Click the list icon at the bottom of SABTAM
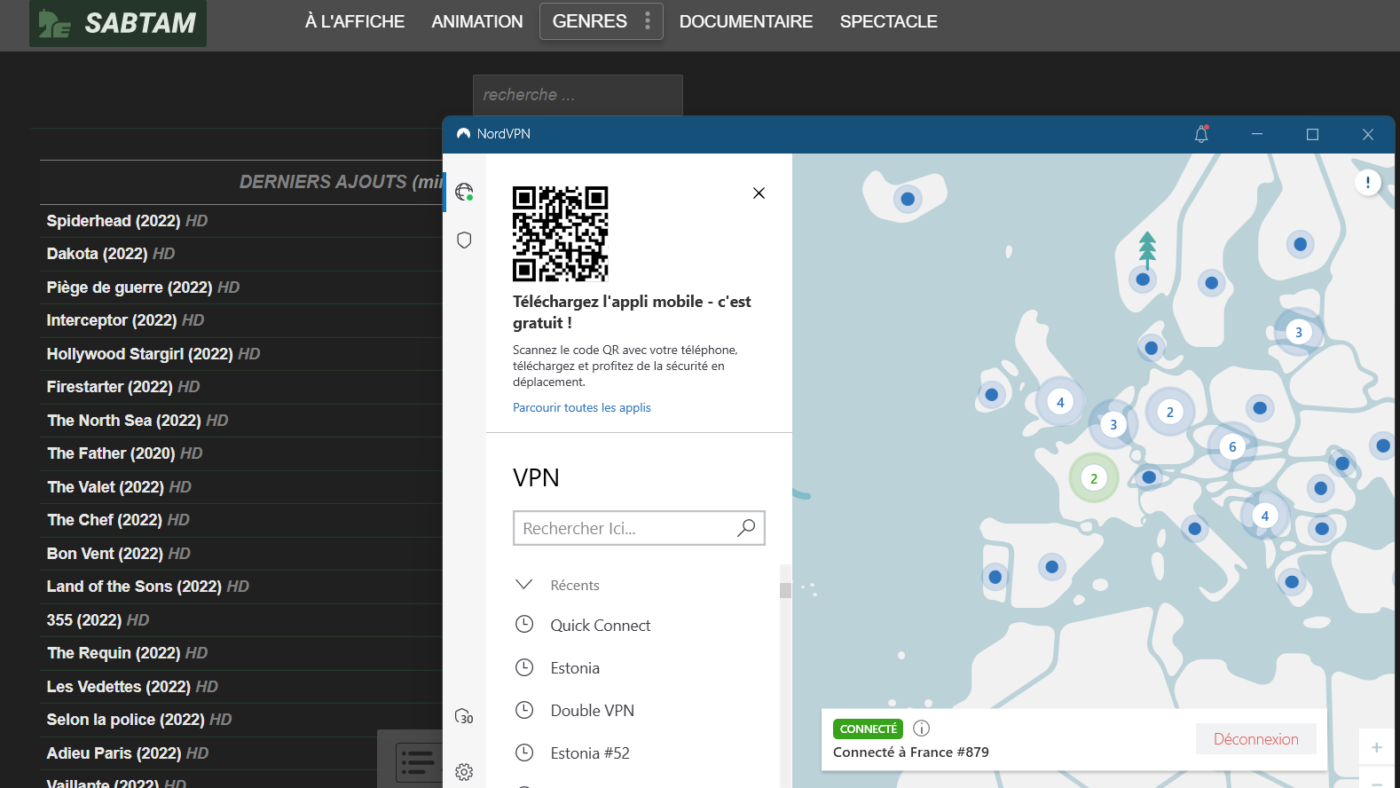 [x=418, y=762]
